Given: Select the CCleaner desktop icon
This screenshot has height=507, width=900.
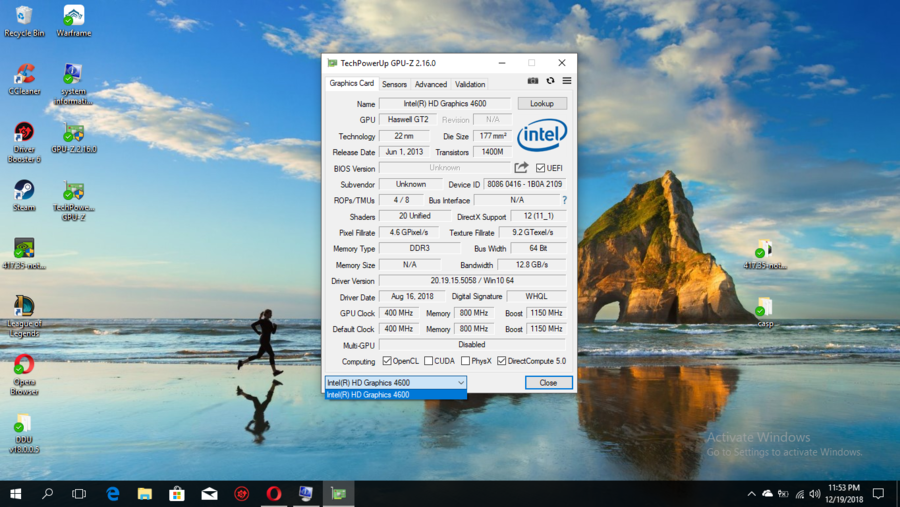Looking at the screenshot, I should click(x=24, y=80).
